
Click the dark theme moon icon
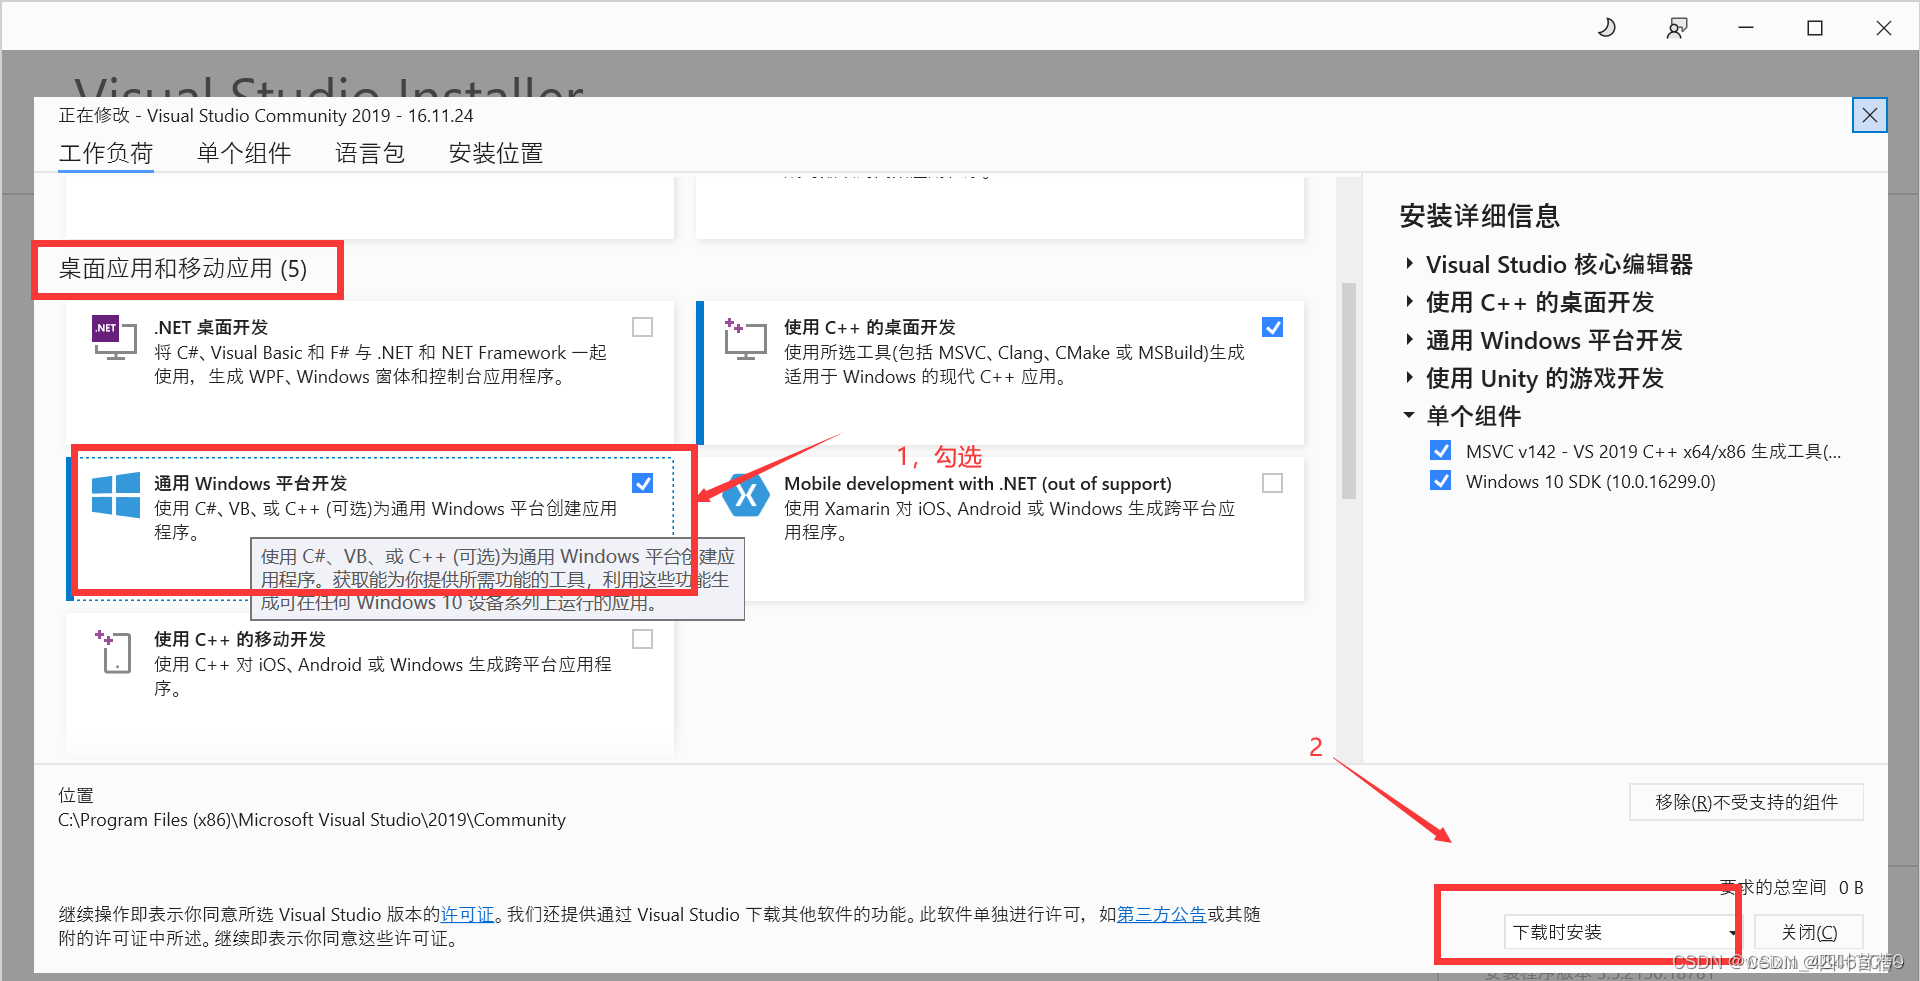(x=1606, y=27)
